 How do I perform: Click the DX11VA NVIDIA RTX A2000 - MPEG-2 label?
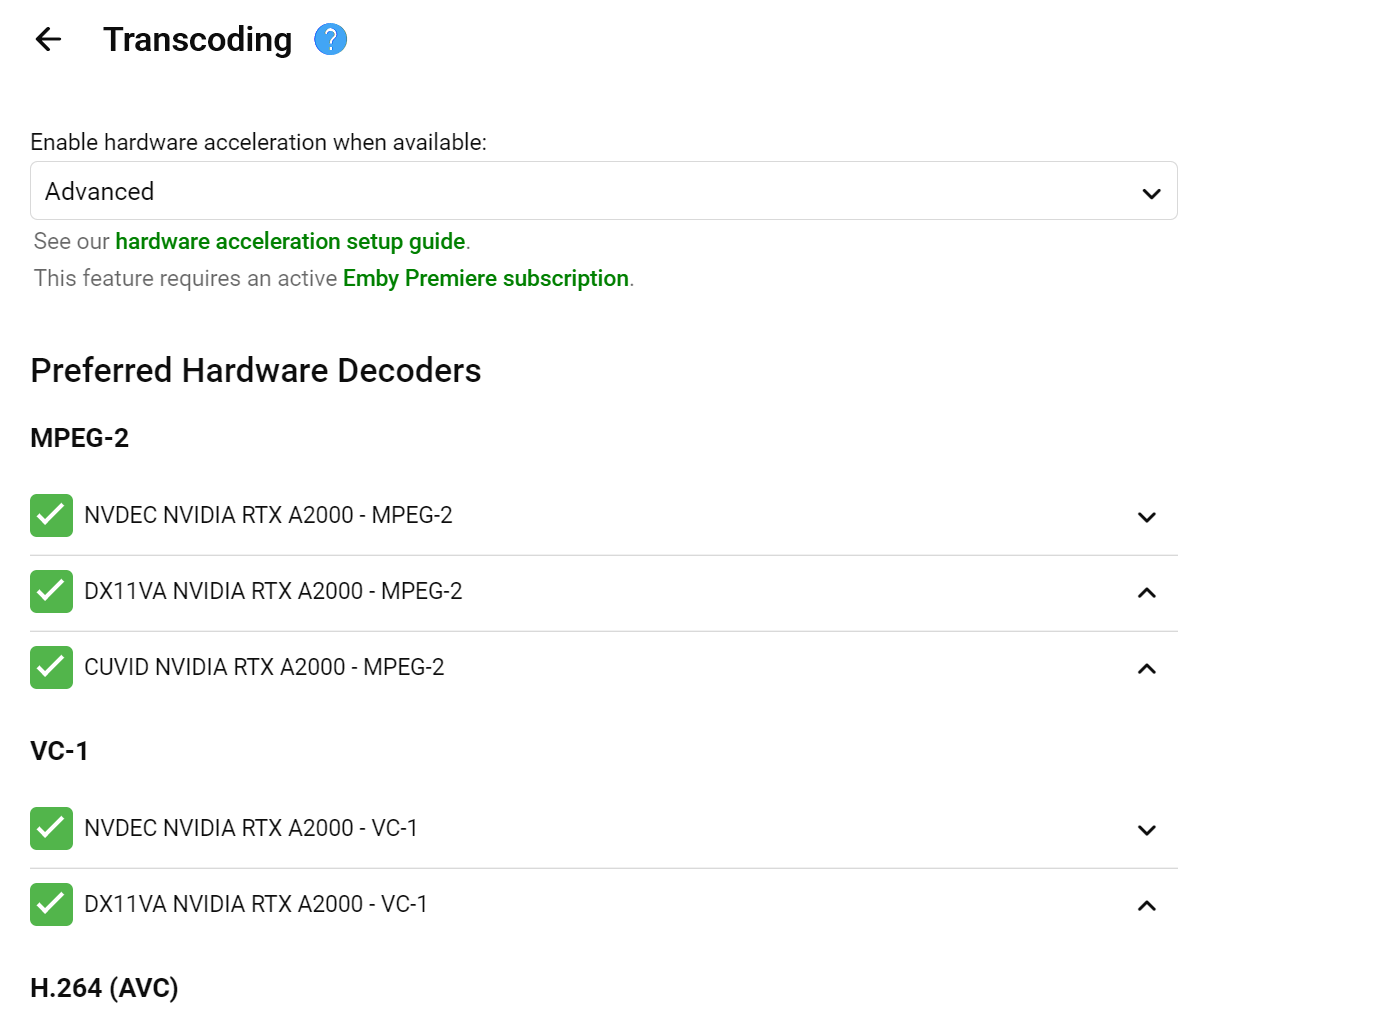273,592
